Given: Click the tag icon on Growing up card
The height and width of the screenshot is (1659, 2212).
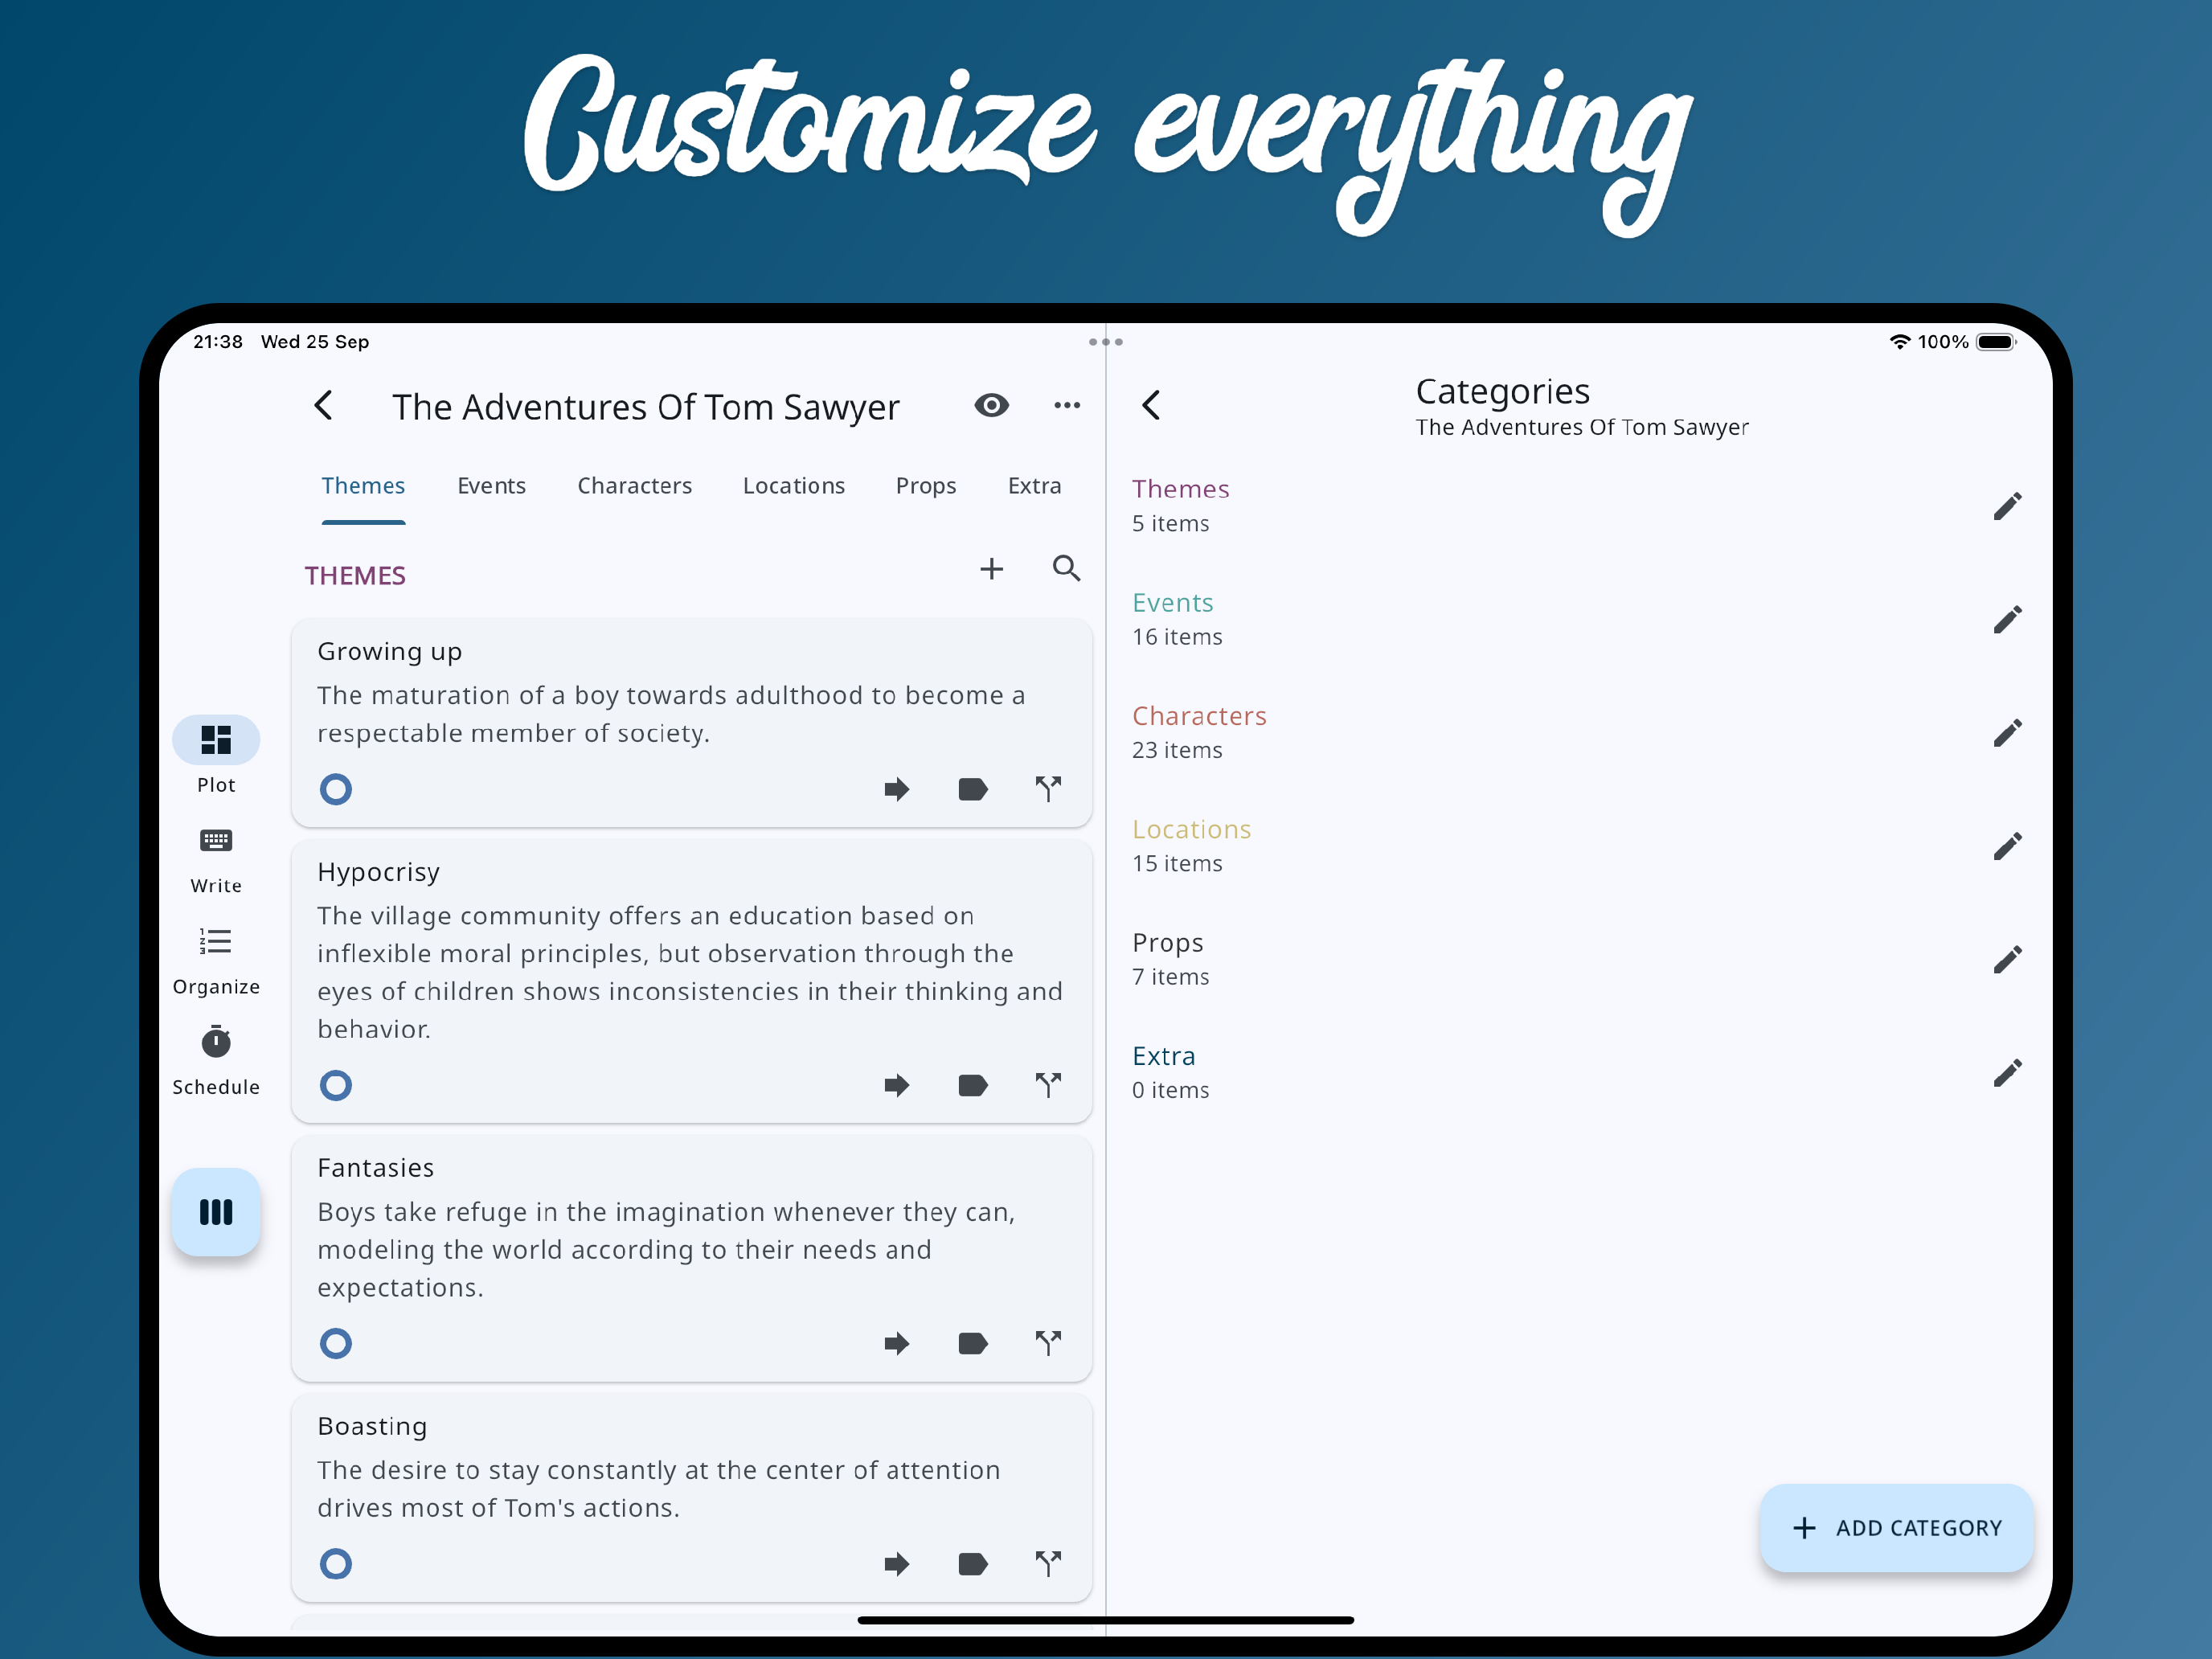Looking at the screenshot, I should pyautogui.click(x=973, y=789).
